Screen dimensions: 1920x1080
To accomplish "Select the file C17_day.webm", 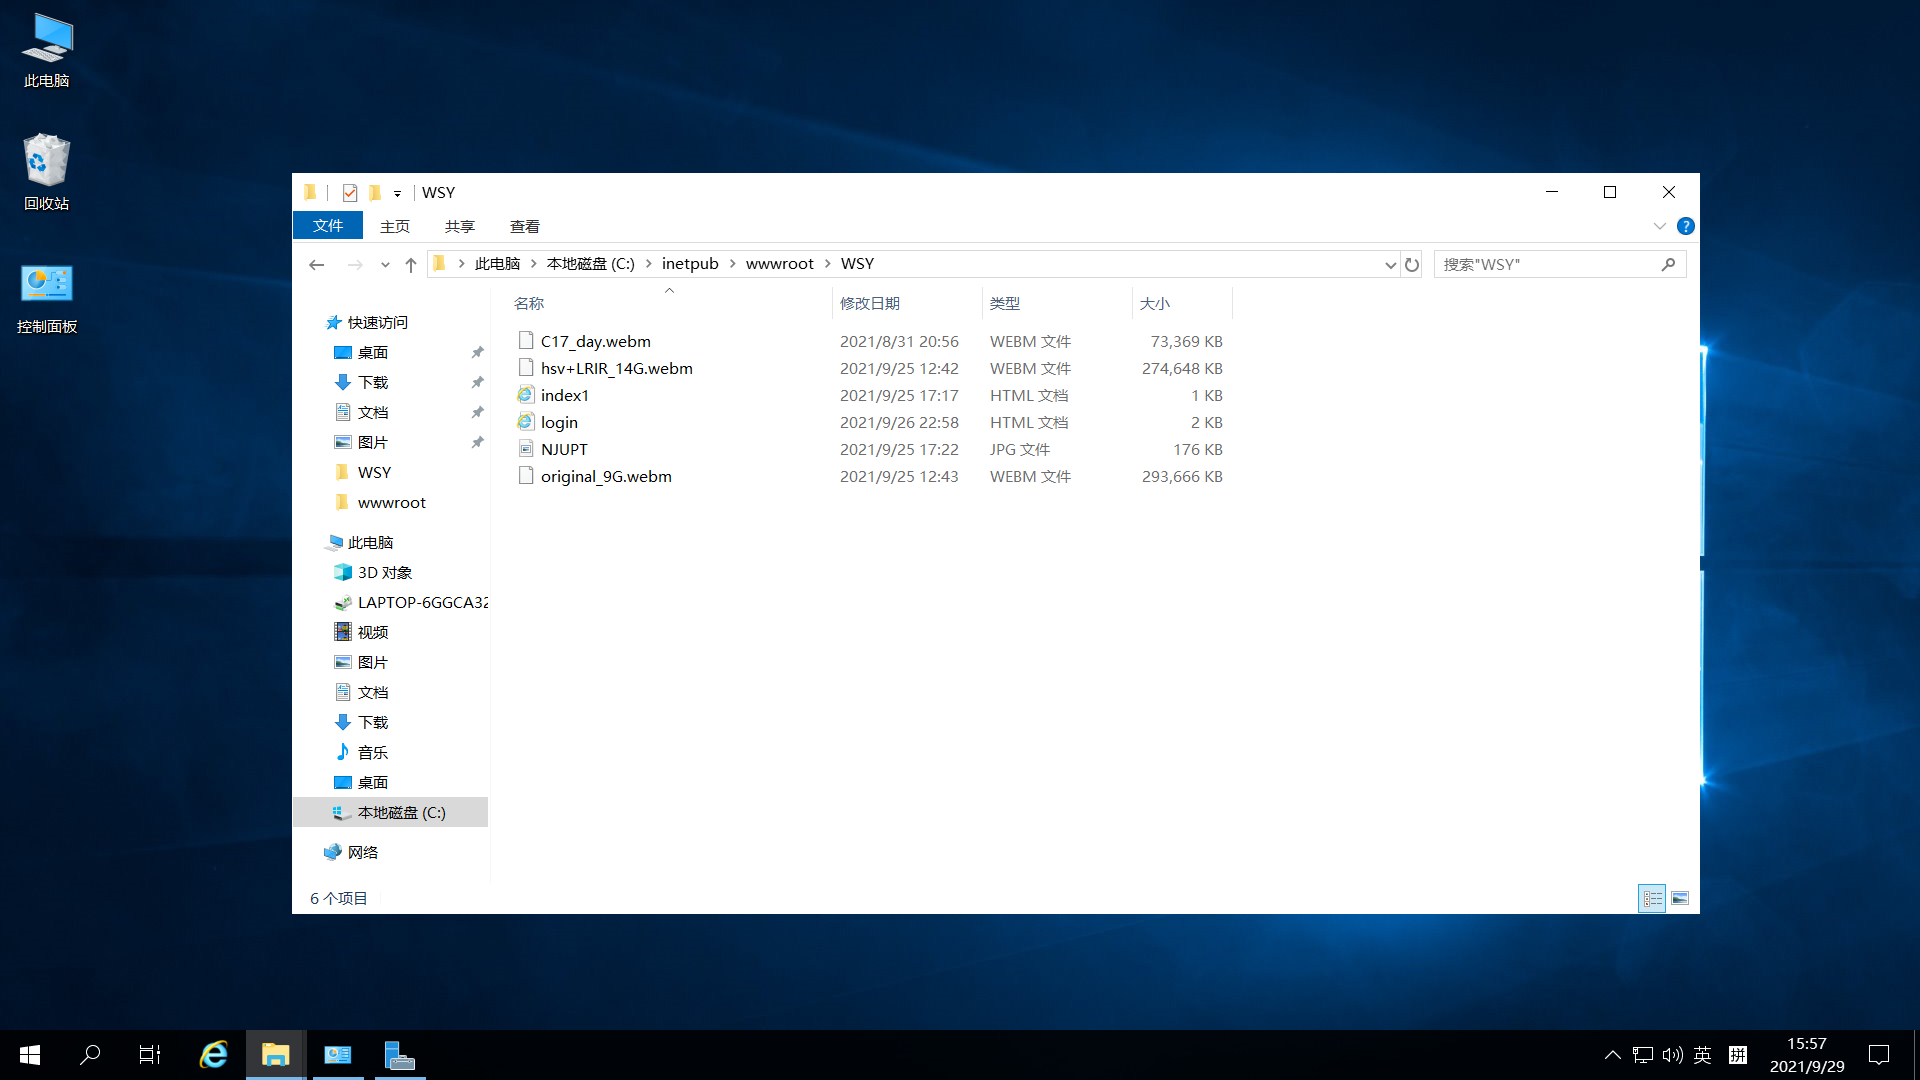I will pyautogui.click(x=595, y=341).
